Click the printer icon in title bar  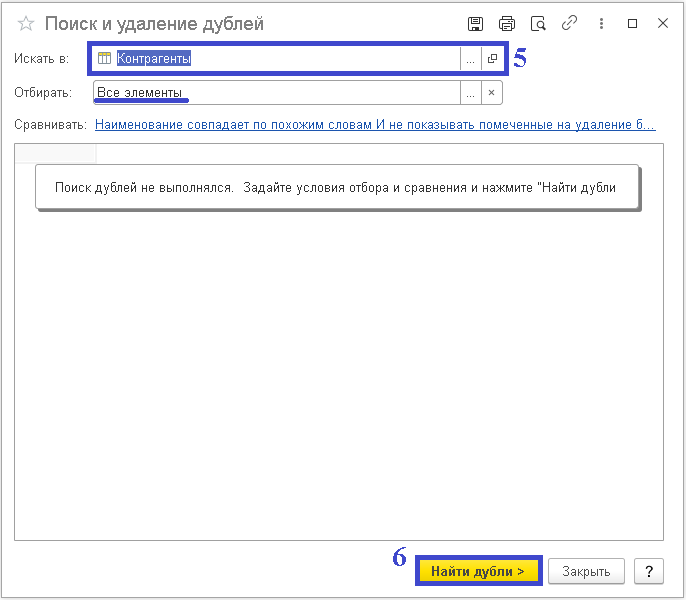(x=507, y=24)
